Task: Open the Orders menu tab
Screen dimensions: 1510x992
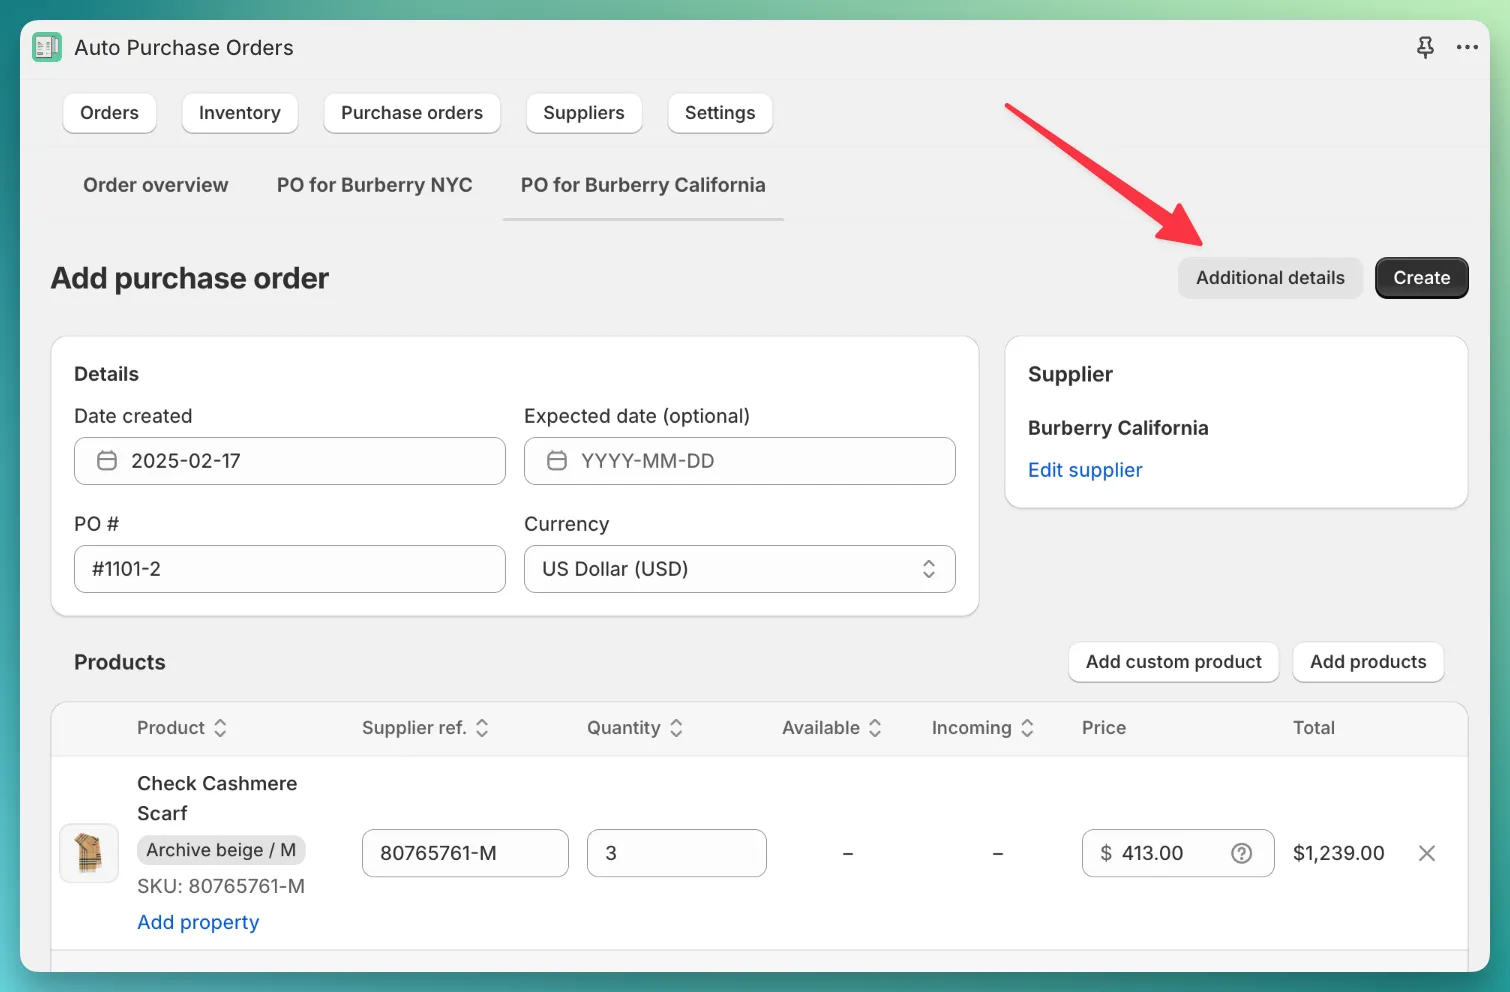Action: (110, 113)
